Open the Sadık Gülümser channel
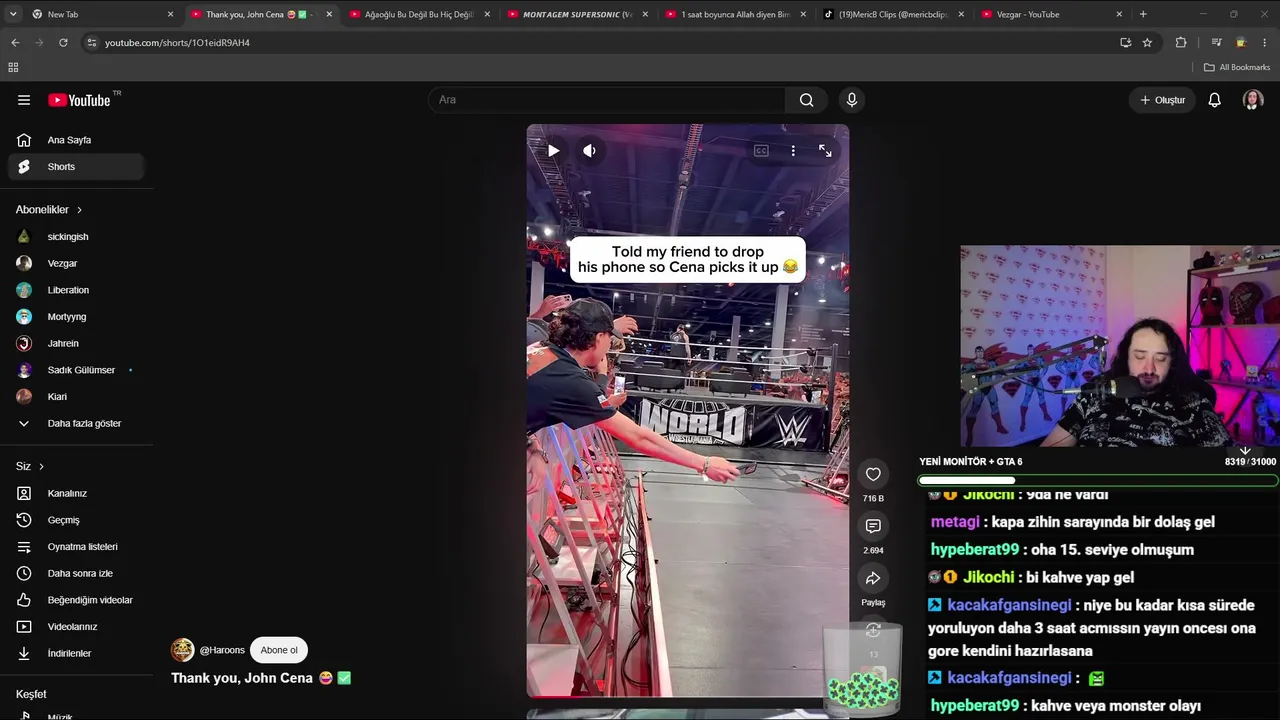This screenshot has width=1280, height=720. [75, 370]
